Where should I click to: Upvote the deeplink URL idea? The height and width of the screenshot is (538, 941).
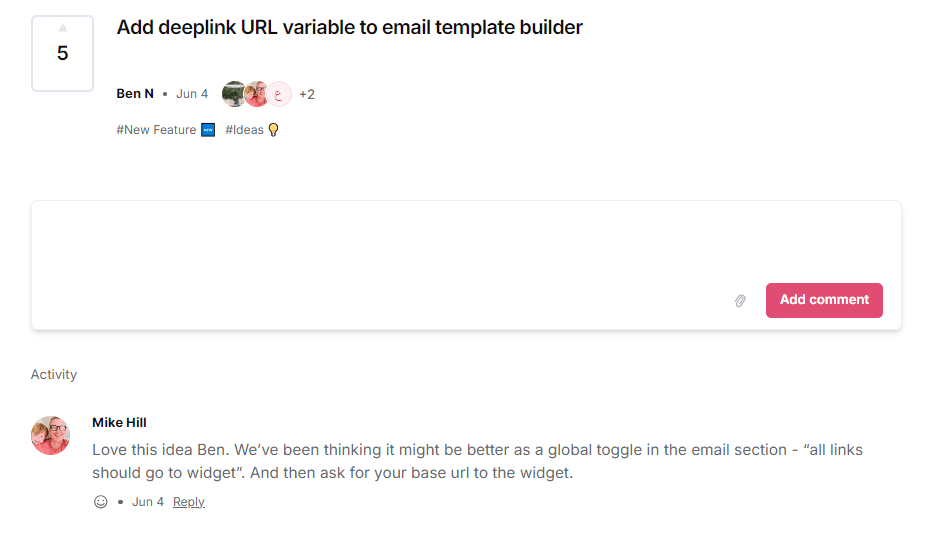[62, 28]
